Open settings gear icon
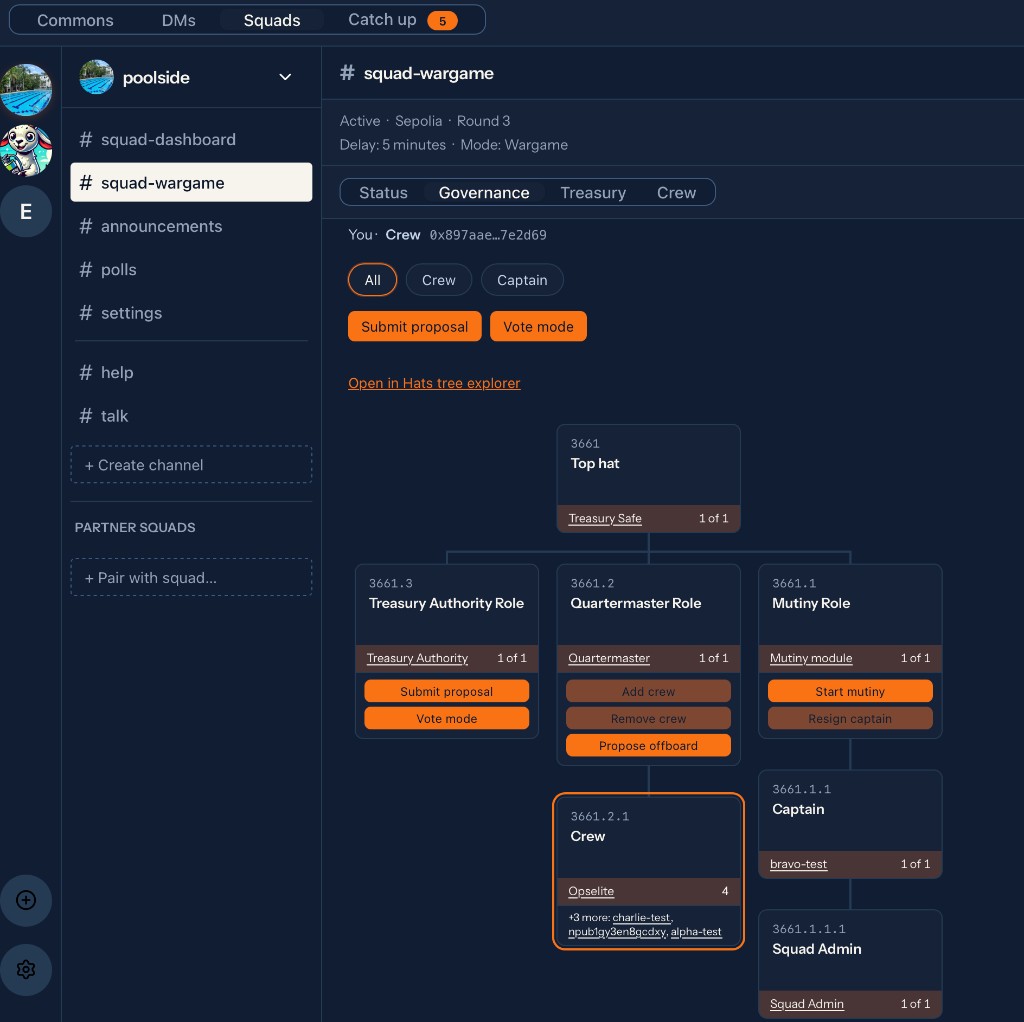Viewport: 1024px width, 1022px height. (26, 969)
